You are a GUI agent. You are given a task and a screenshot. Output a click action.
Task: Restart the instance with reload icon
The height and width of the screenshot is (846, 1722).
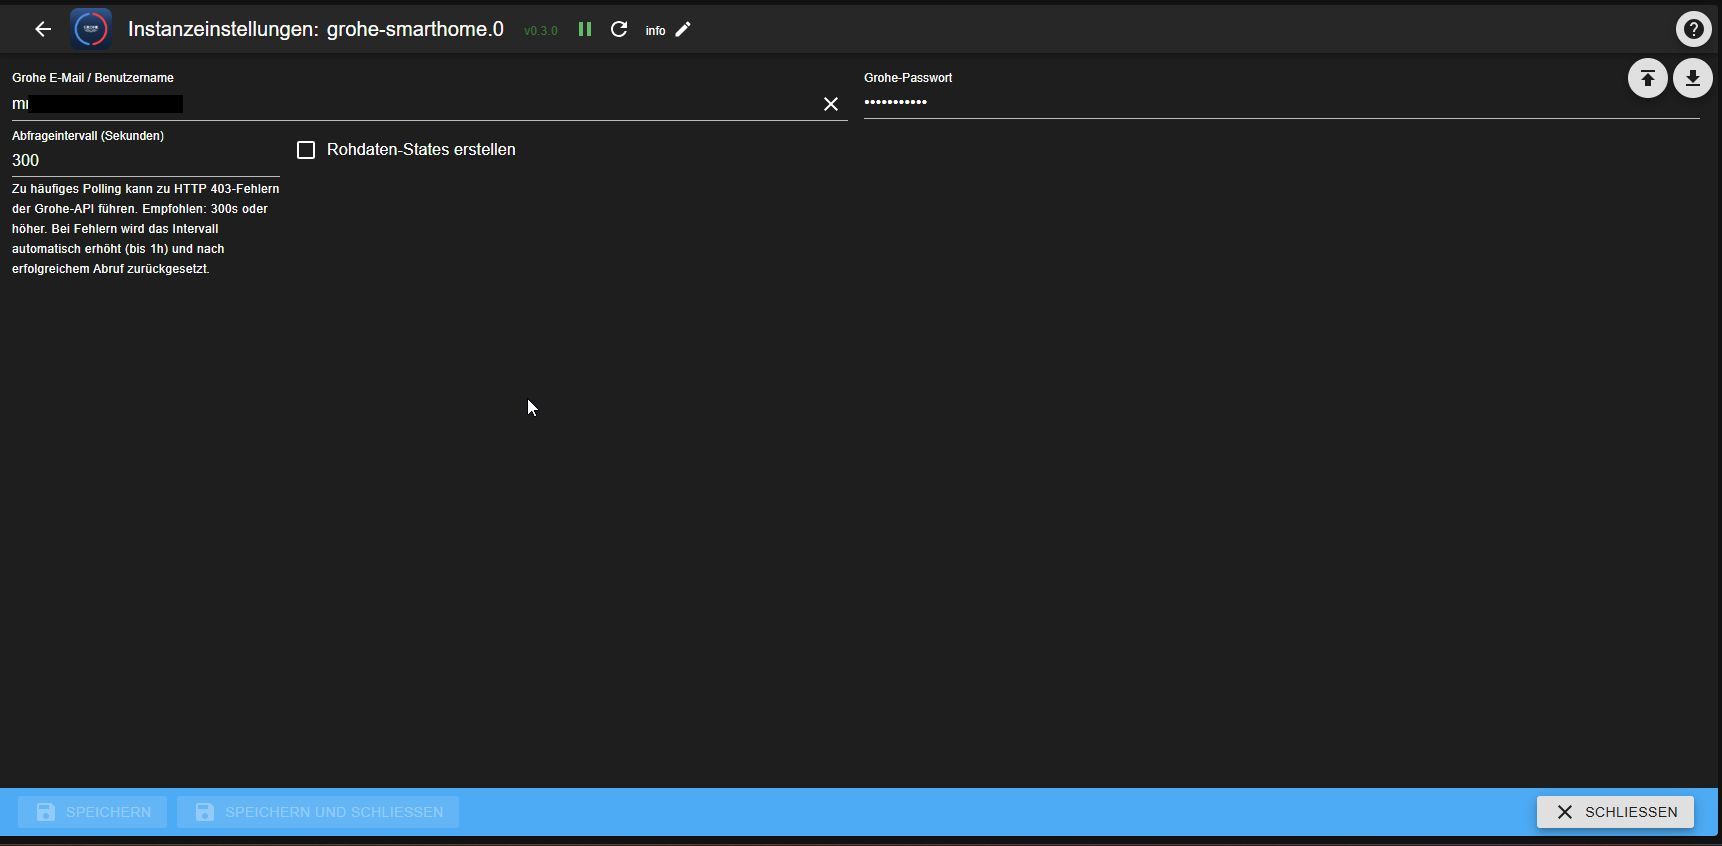[619, 29]
